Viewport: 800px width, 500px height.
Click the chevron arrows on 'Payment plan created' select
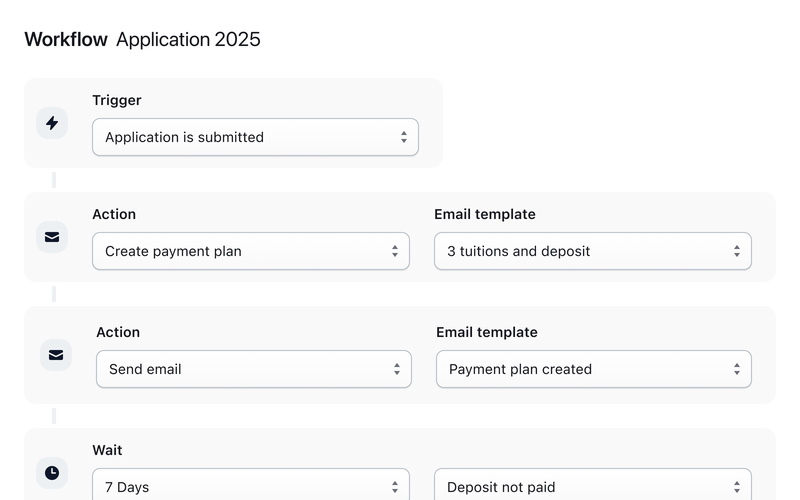pos(737,369)
